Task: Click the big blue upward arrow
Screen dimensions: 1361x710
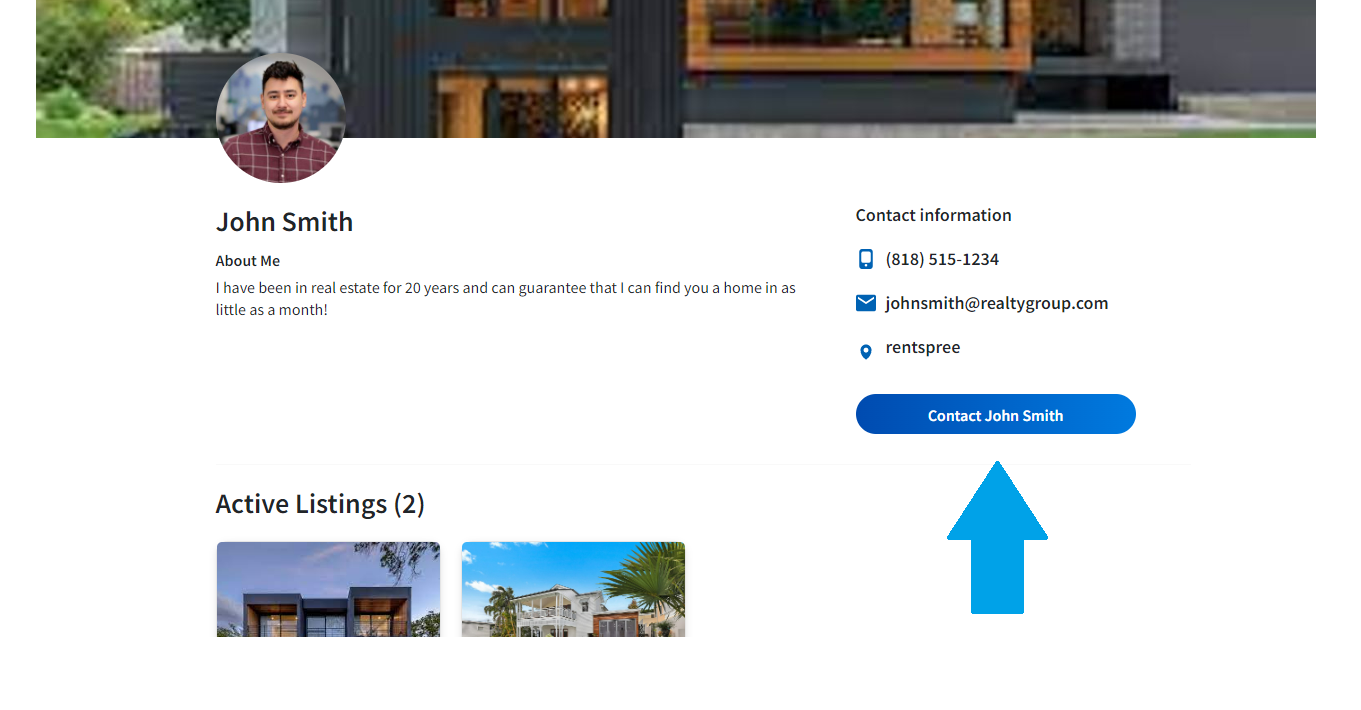Action: tap(997, 537)
